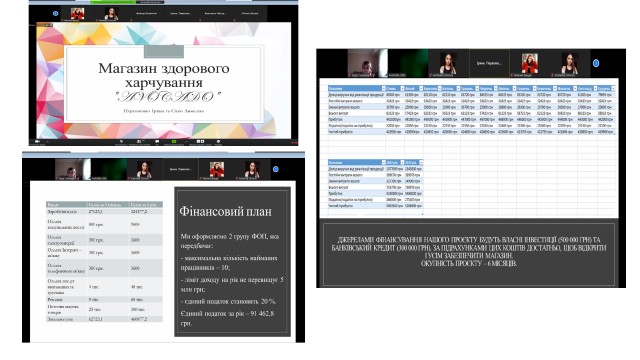Open Показник filter dropdown in yearly table
The height and width of the screenshot is (360, 640).
383,162
